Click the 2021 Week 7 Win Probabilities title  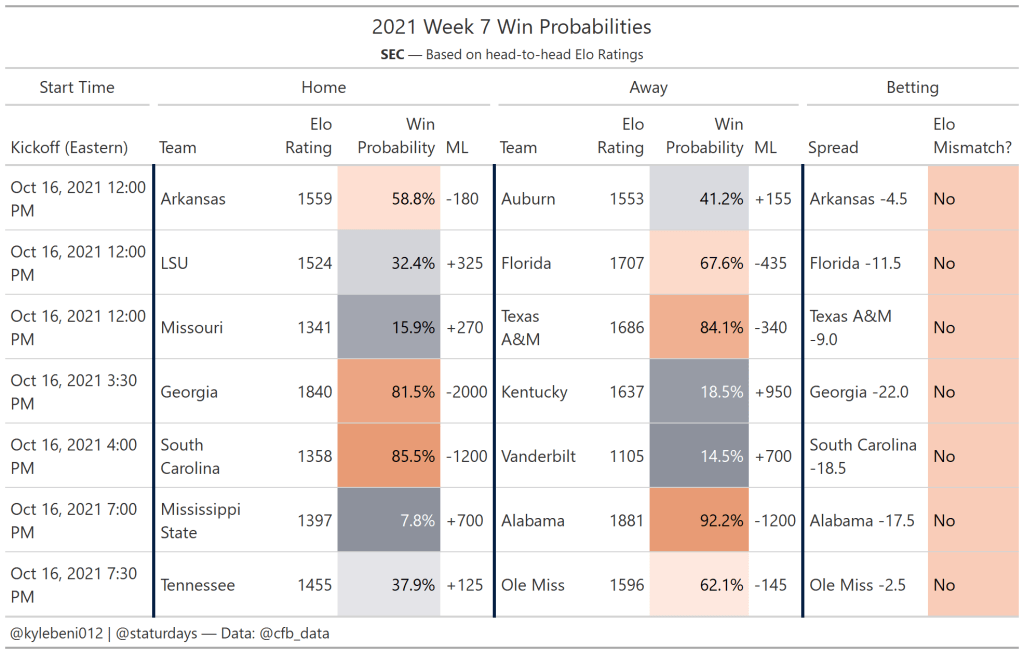(x=511, y=27)
